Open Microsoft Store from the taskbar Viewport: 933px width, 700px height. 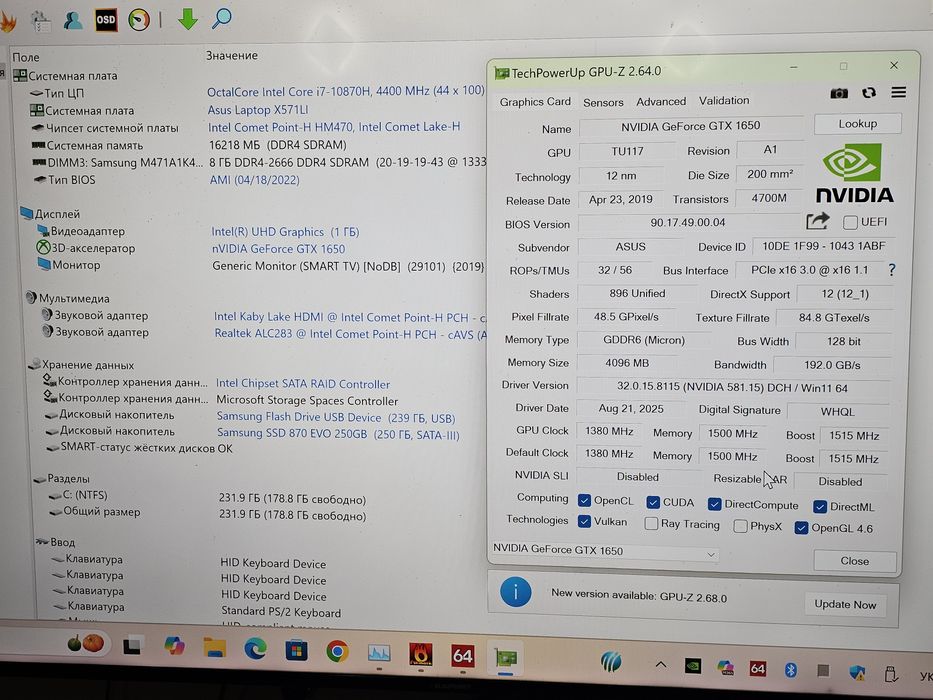coord(296,651)
